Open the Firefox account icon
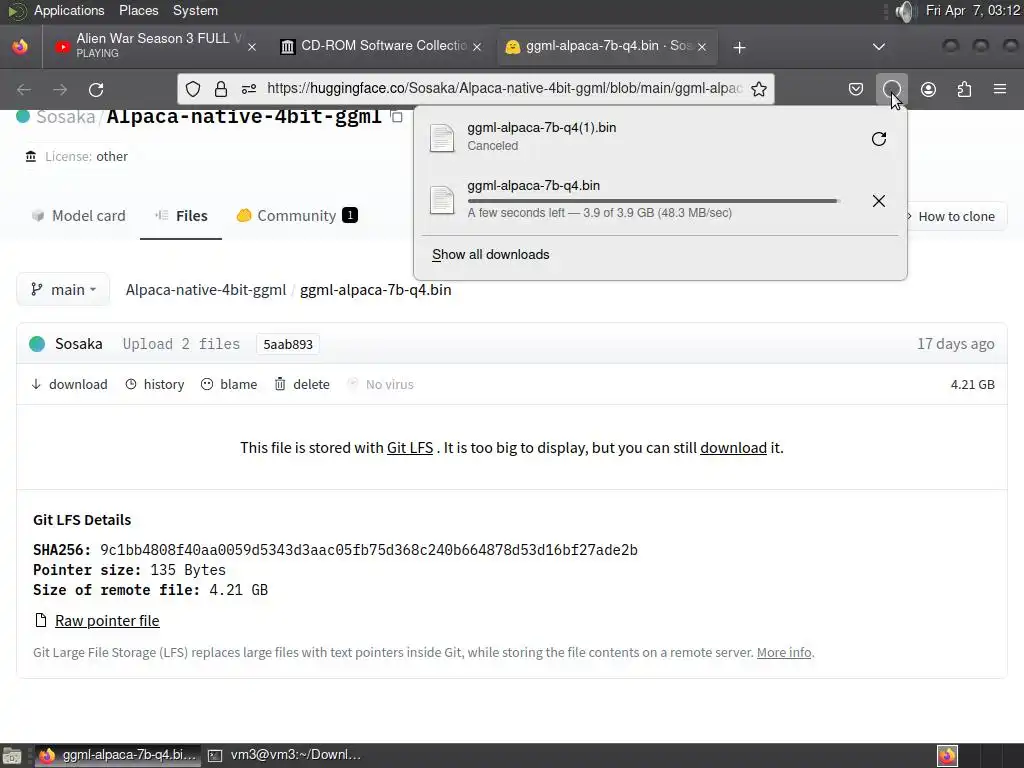Image resolution: width=1024 pixels, height=768 pixels. pos(928,89)
